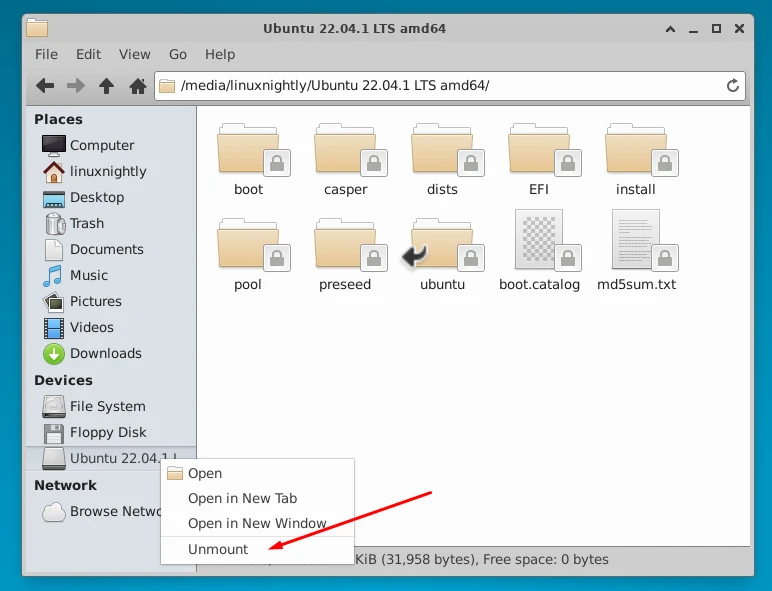Screen dimensions: 772x591
Task: Reload the current folder with refresh icon
Action: point(733,86)
